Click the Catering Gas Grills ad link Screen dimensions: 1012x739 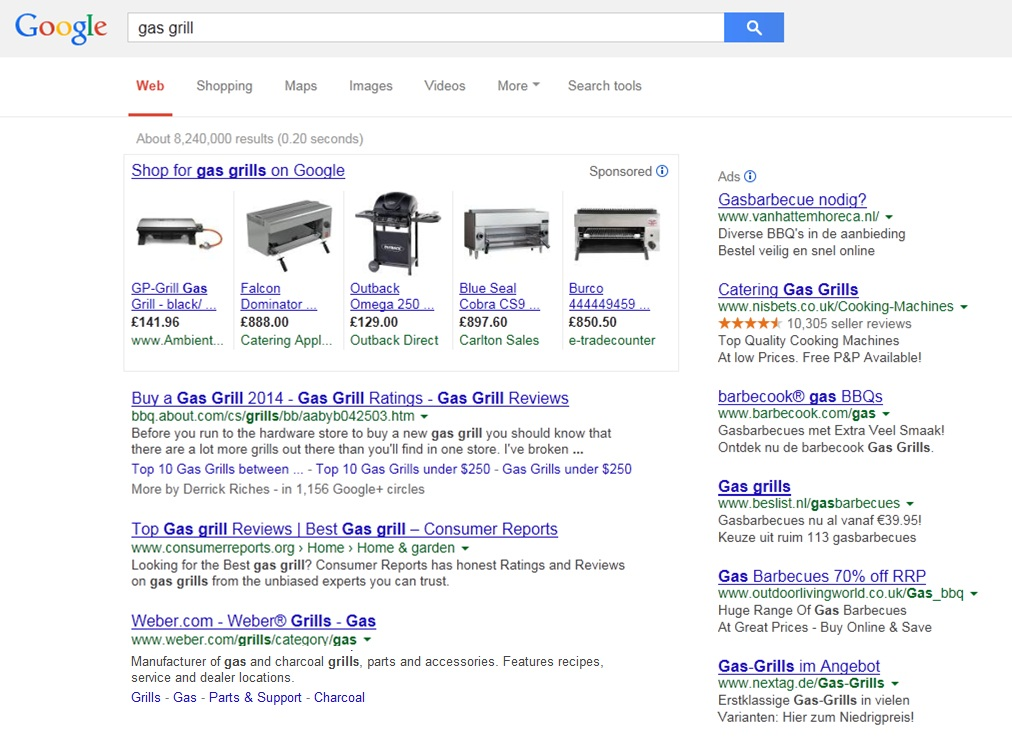coord(788,289)
